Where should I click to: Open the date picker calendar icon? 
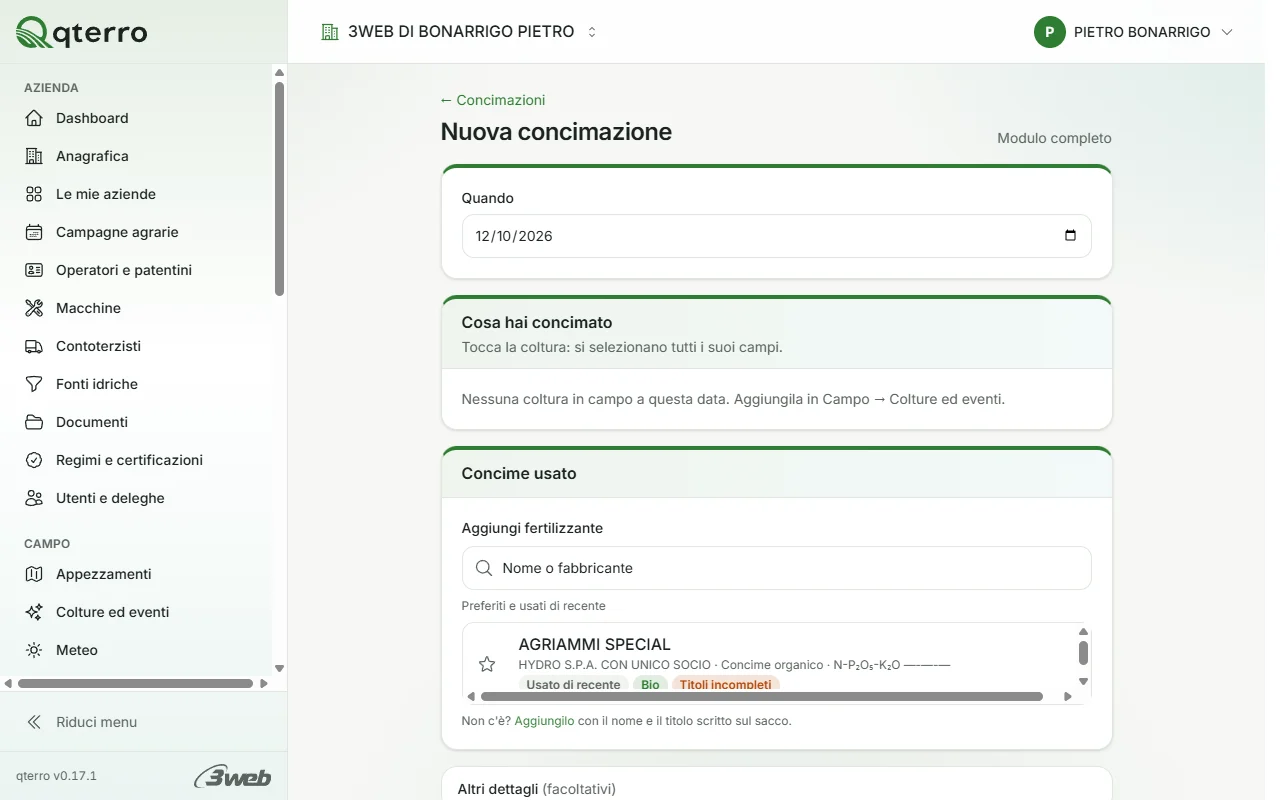click(x=1070, y=236)
